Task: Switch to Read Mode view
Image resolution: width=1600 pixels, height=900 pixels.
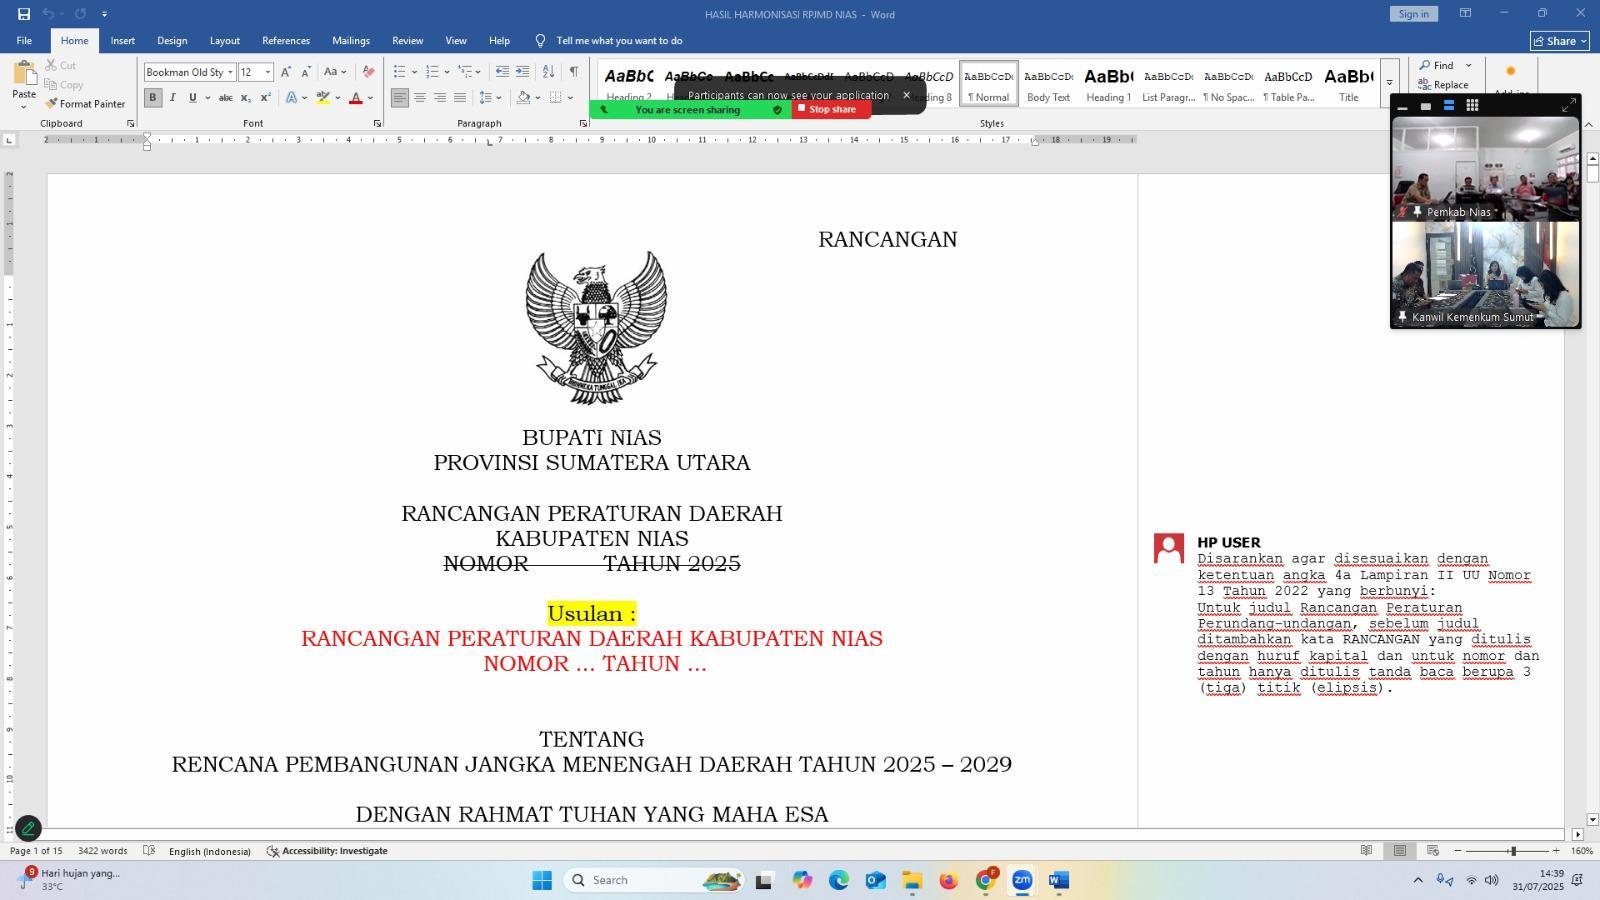Action: (1366, 851)
